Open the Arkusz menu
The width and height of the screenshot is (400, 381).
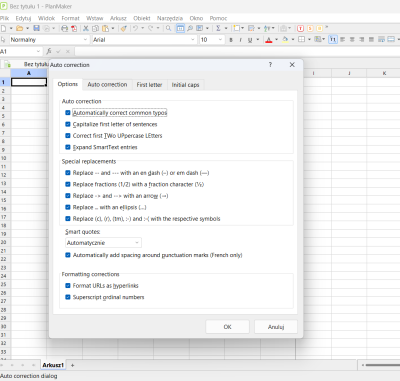click(x=118, y=18)
